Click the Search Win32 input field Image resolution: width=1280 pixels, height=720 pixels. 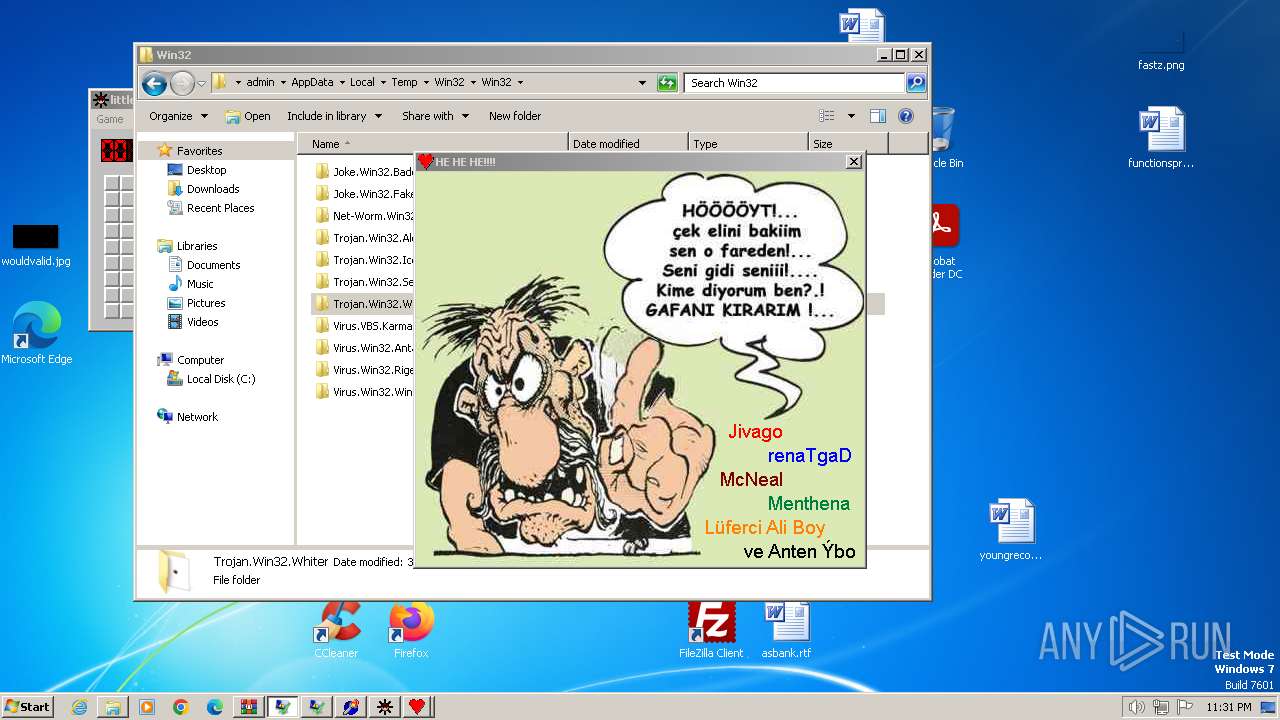[795, 83]
